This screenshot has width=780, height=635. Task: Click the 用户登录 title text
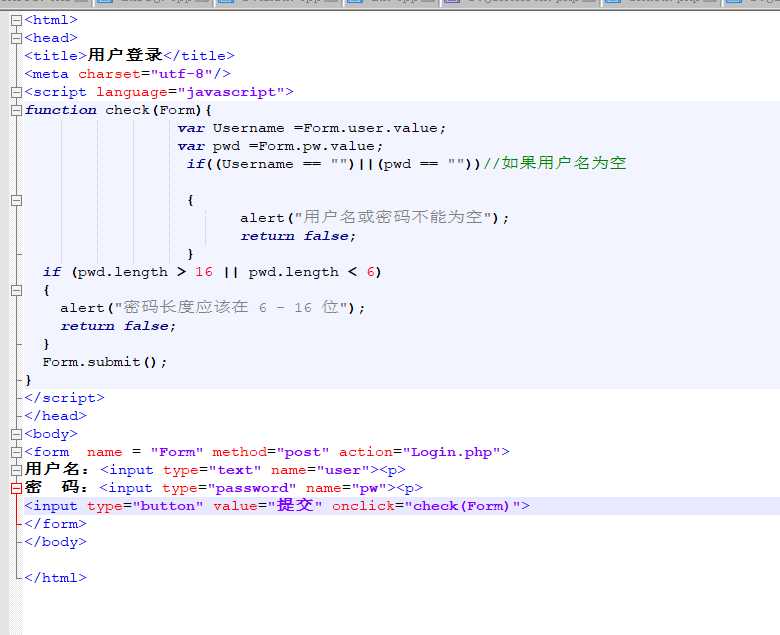pyautogui.click(x=125, y=55)
